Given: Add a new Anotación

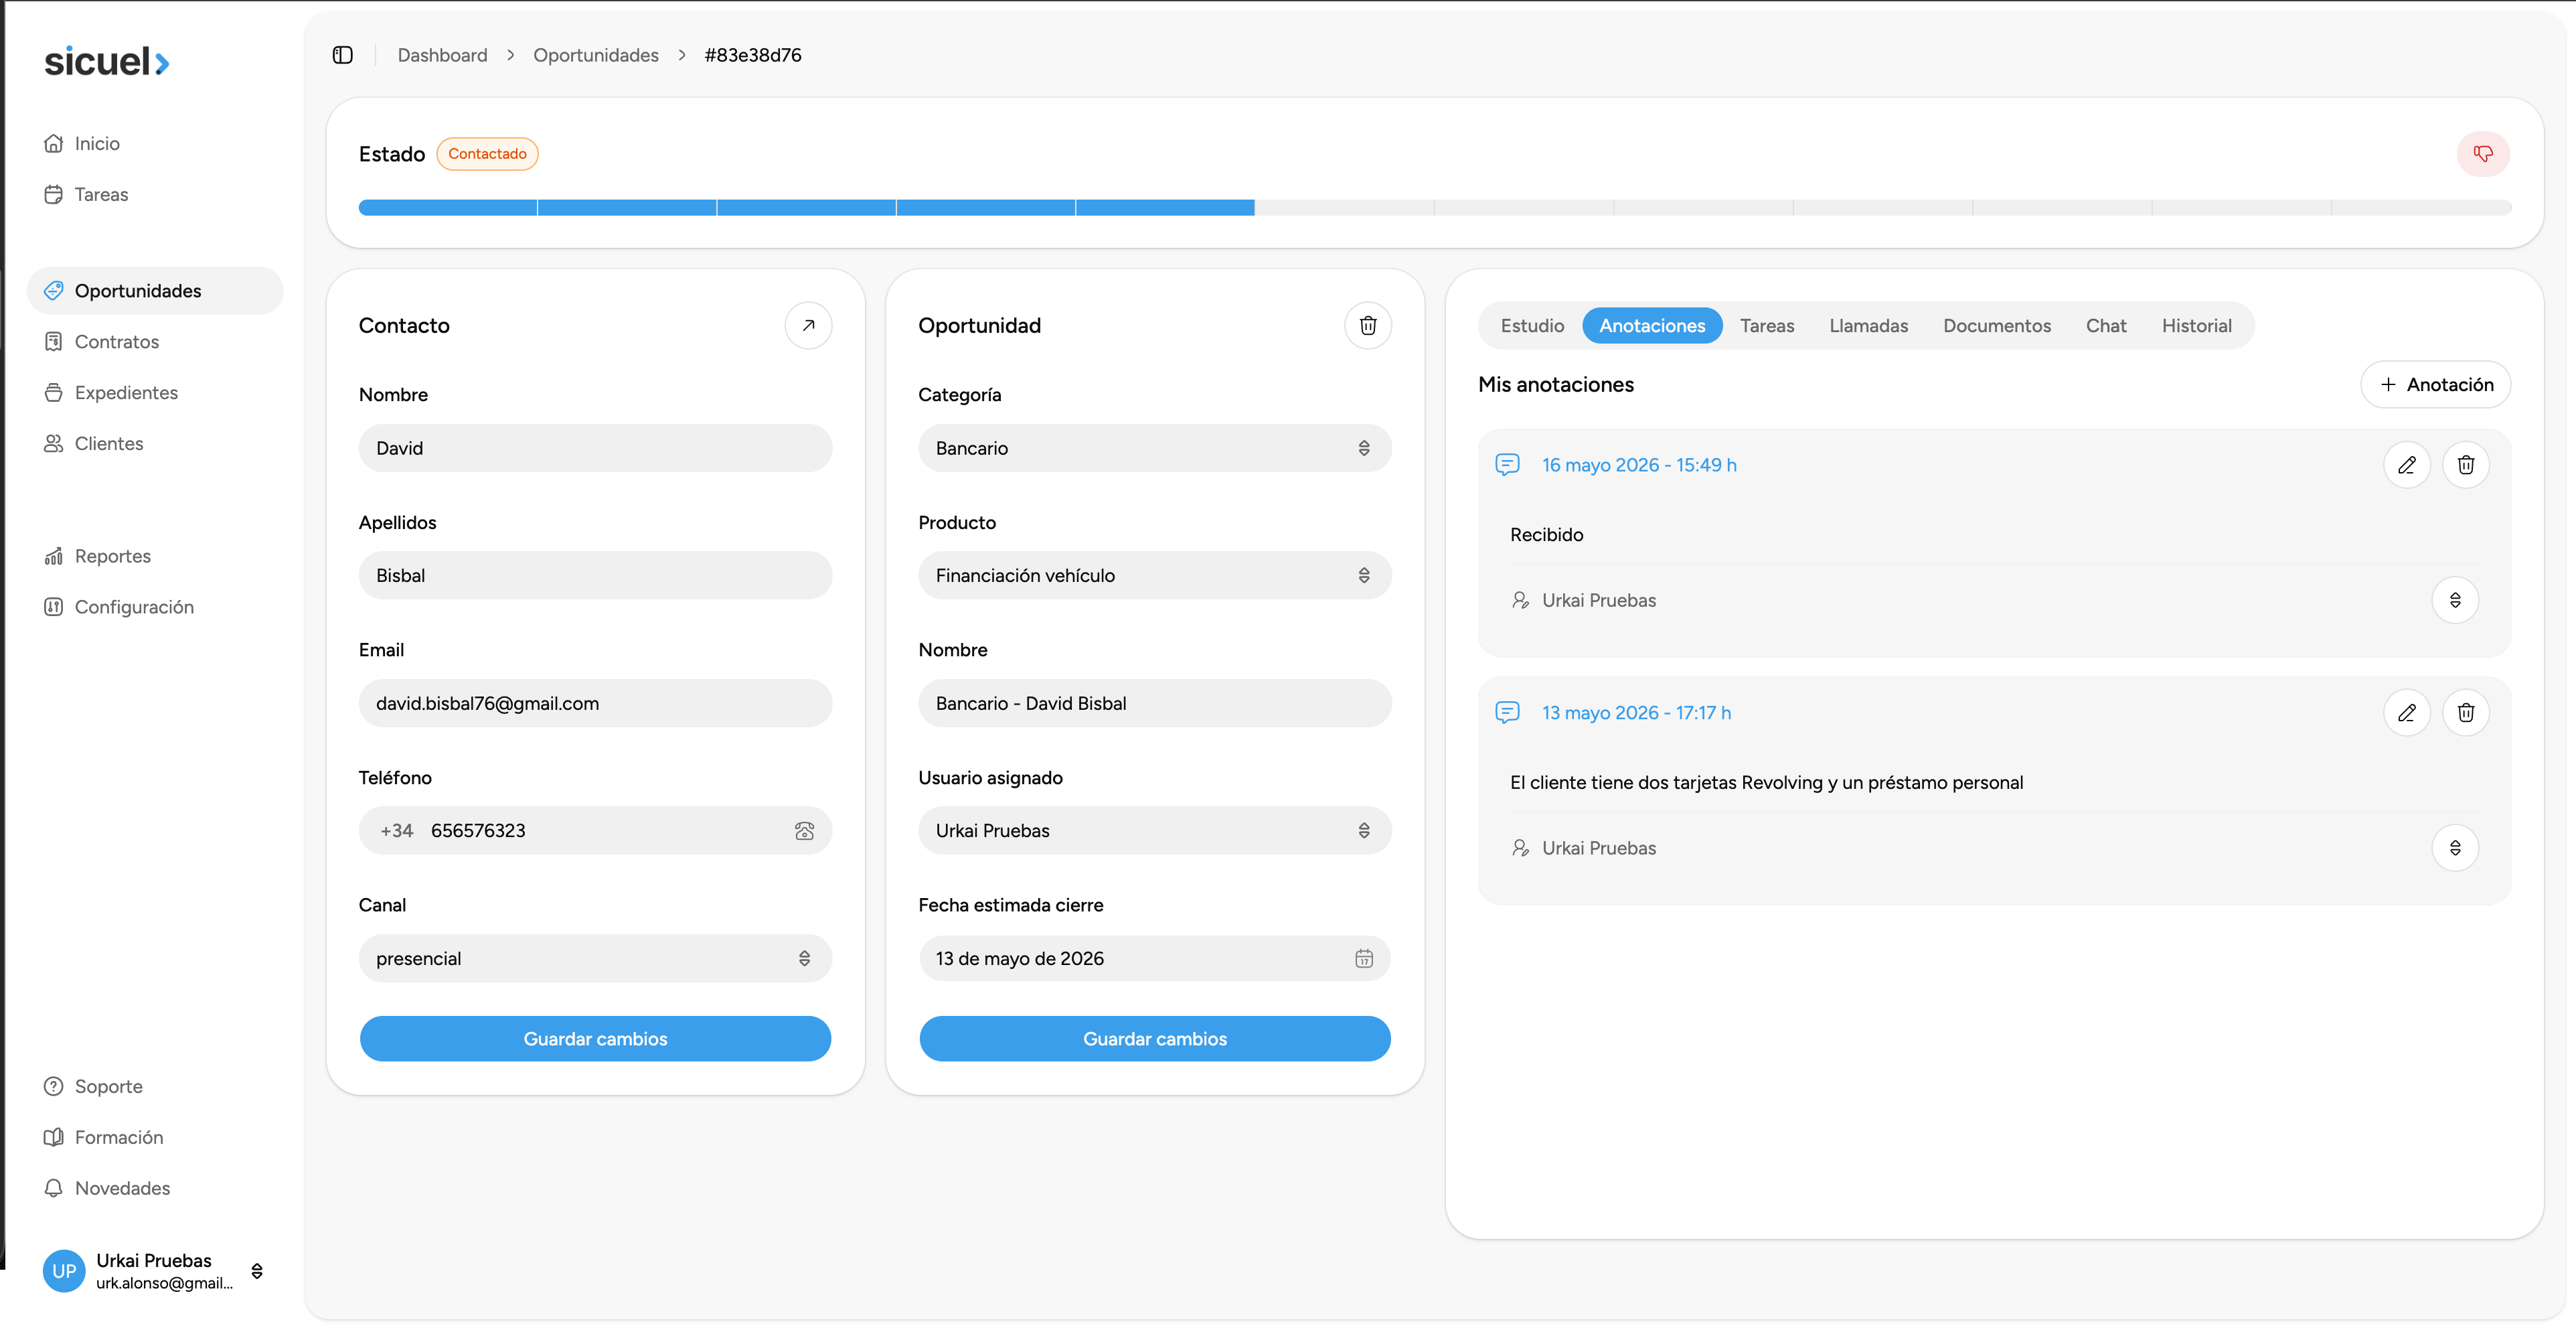Looking at the screenshot, I should pos(2436,385).
